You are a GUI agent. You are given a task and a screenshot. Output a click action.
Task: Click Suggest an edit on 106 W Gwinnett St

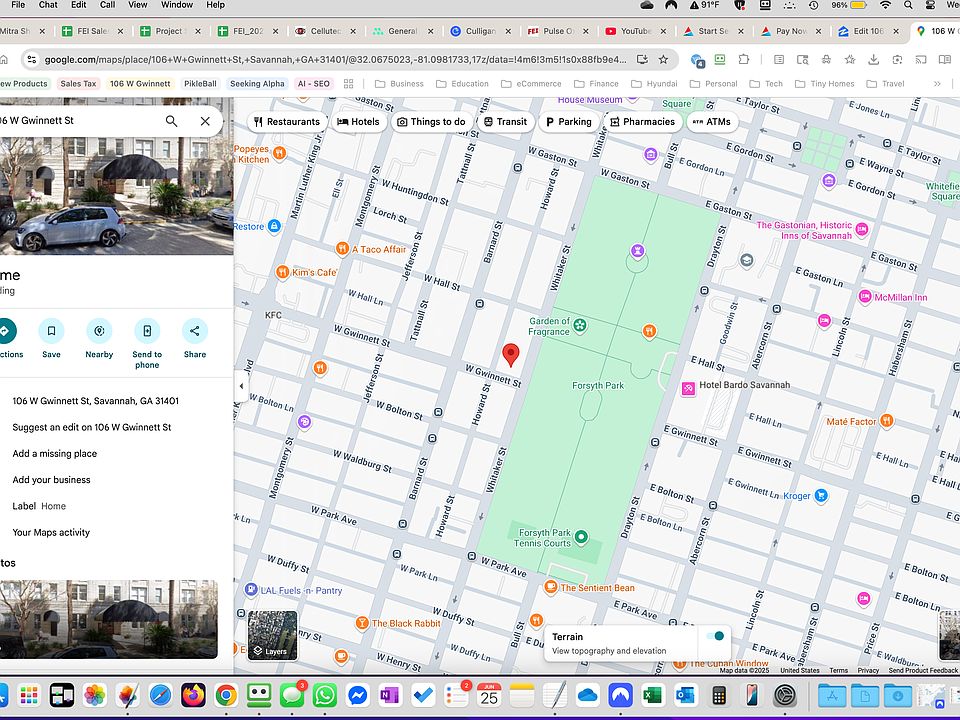[91, 427]
